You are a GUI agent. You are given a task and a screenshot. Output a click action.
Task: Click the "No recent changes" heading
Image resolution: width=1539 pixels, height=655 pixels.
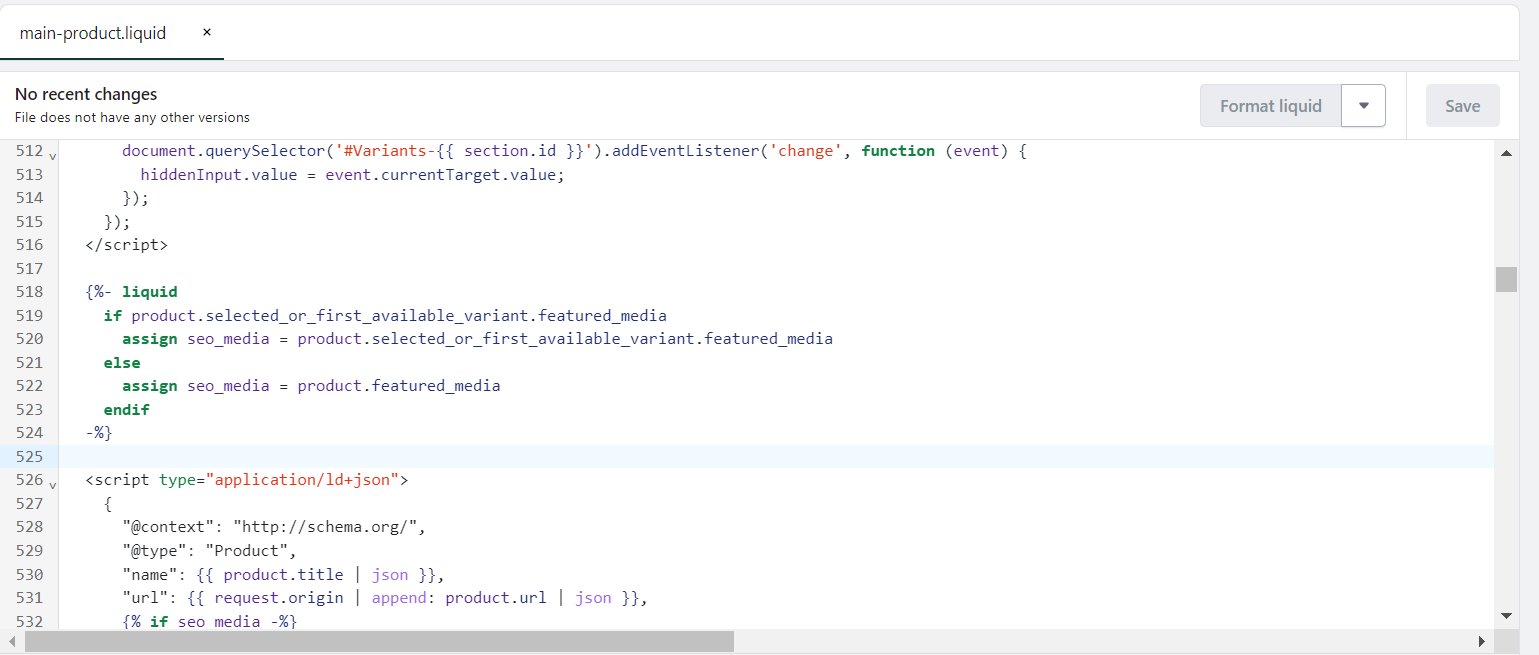tap(86, 94)
